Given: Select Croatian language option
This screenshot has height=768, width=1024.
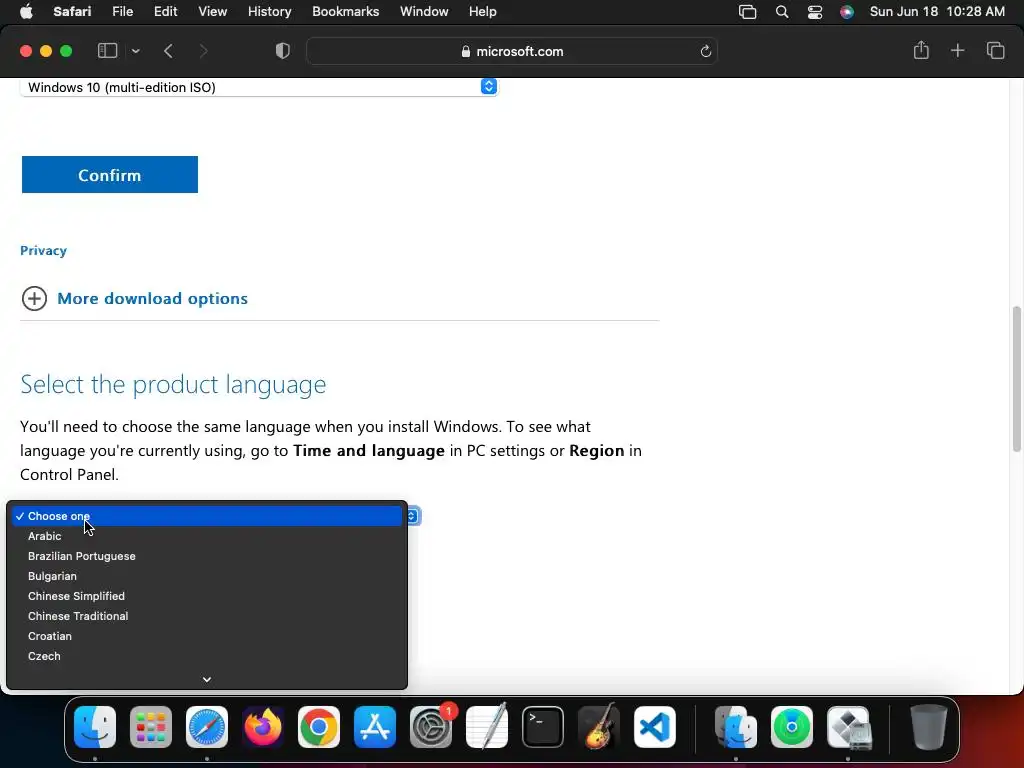Looking at the screenshot, I should click(206, 636).
